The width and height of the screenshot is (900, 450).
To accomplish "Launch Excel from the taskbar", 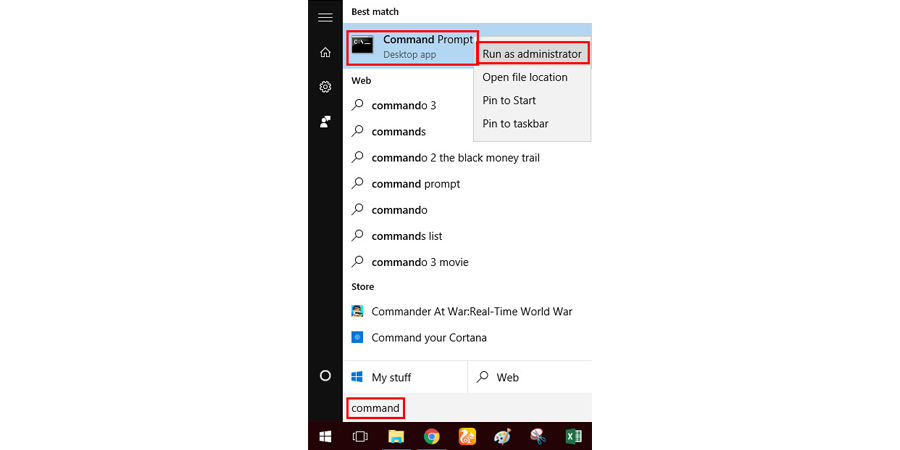I will pyautogui.click(x=574, y=436).
